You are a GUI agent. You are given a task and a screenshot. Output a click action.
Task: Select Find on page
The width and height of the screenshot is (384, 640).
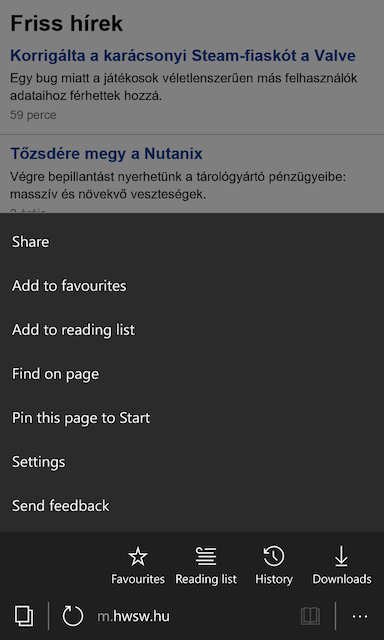[192, 374]
